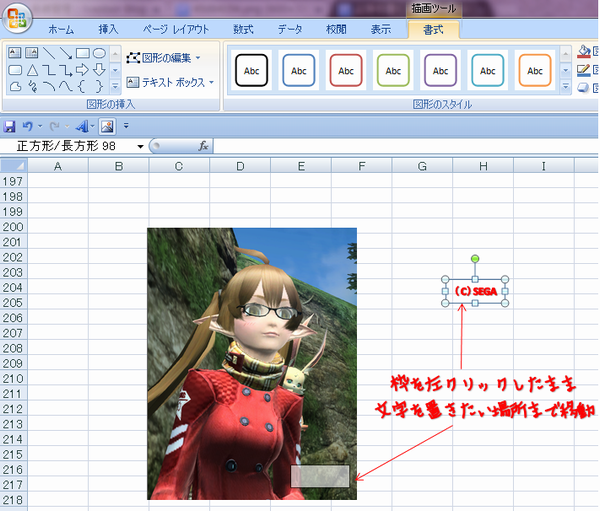Click the green rotation handle of text box
The width and height of the screenshot is (600, 511).
coord(475,259)
